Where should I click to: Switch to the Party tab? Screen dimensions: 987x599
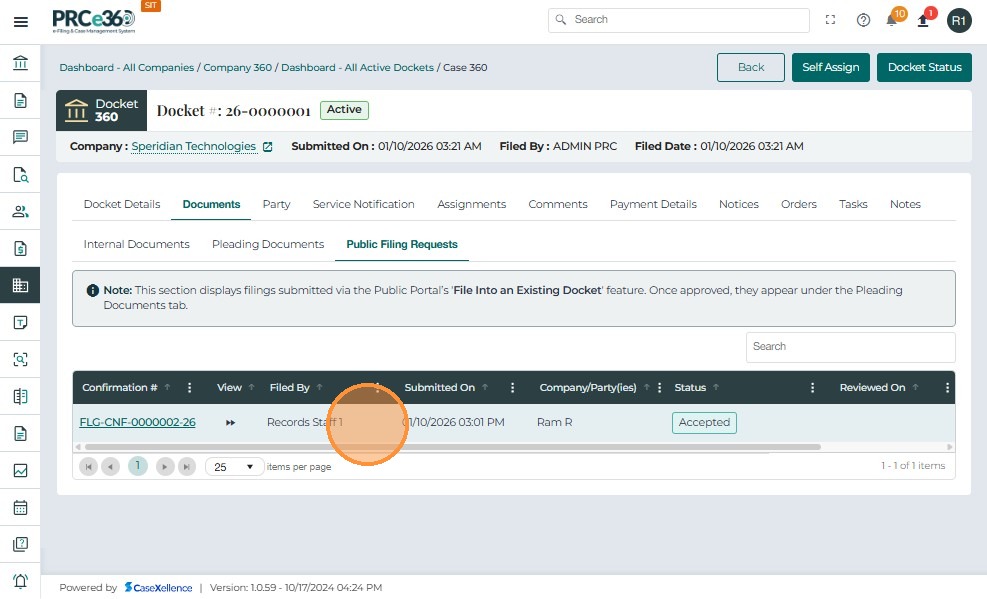pos(276,204)
